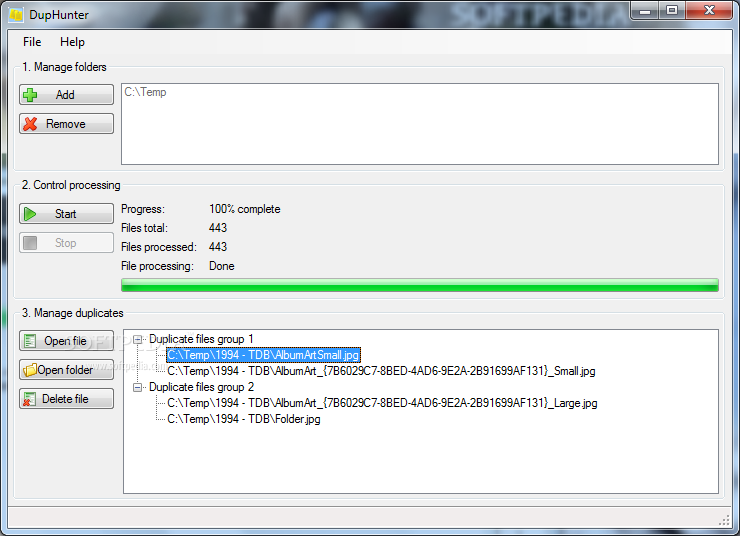
Task: Click the green progress bar
Action: [x=420, y=285]
